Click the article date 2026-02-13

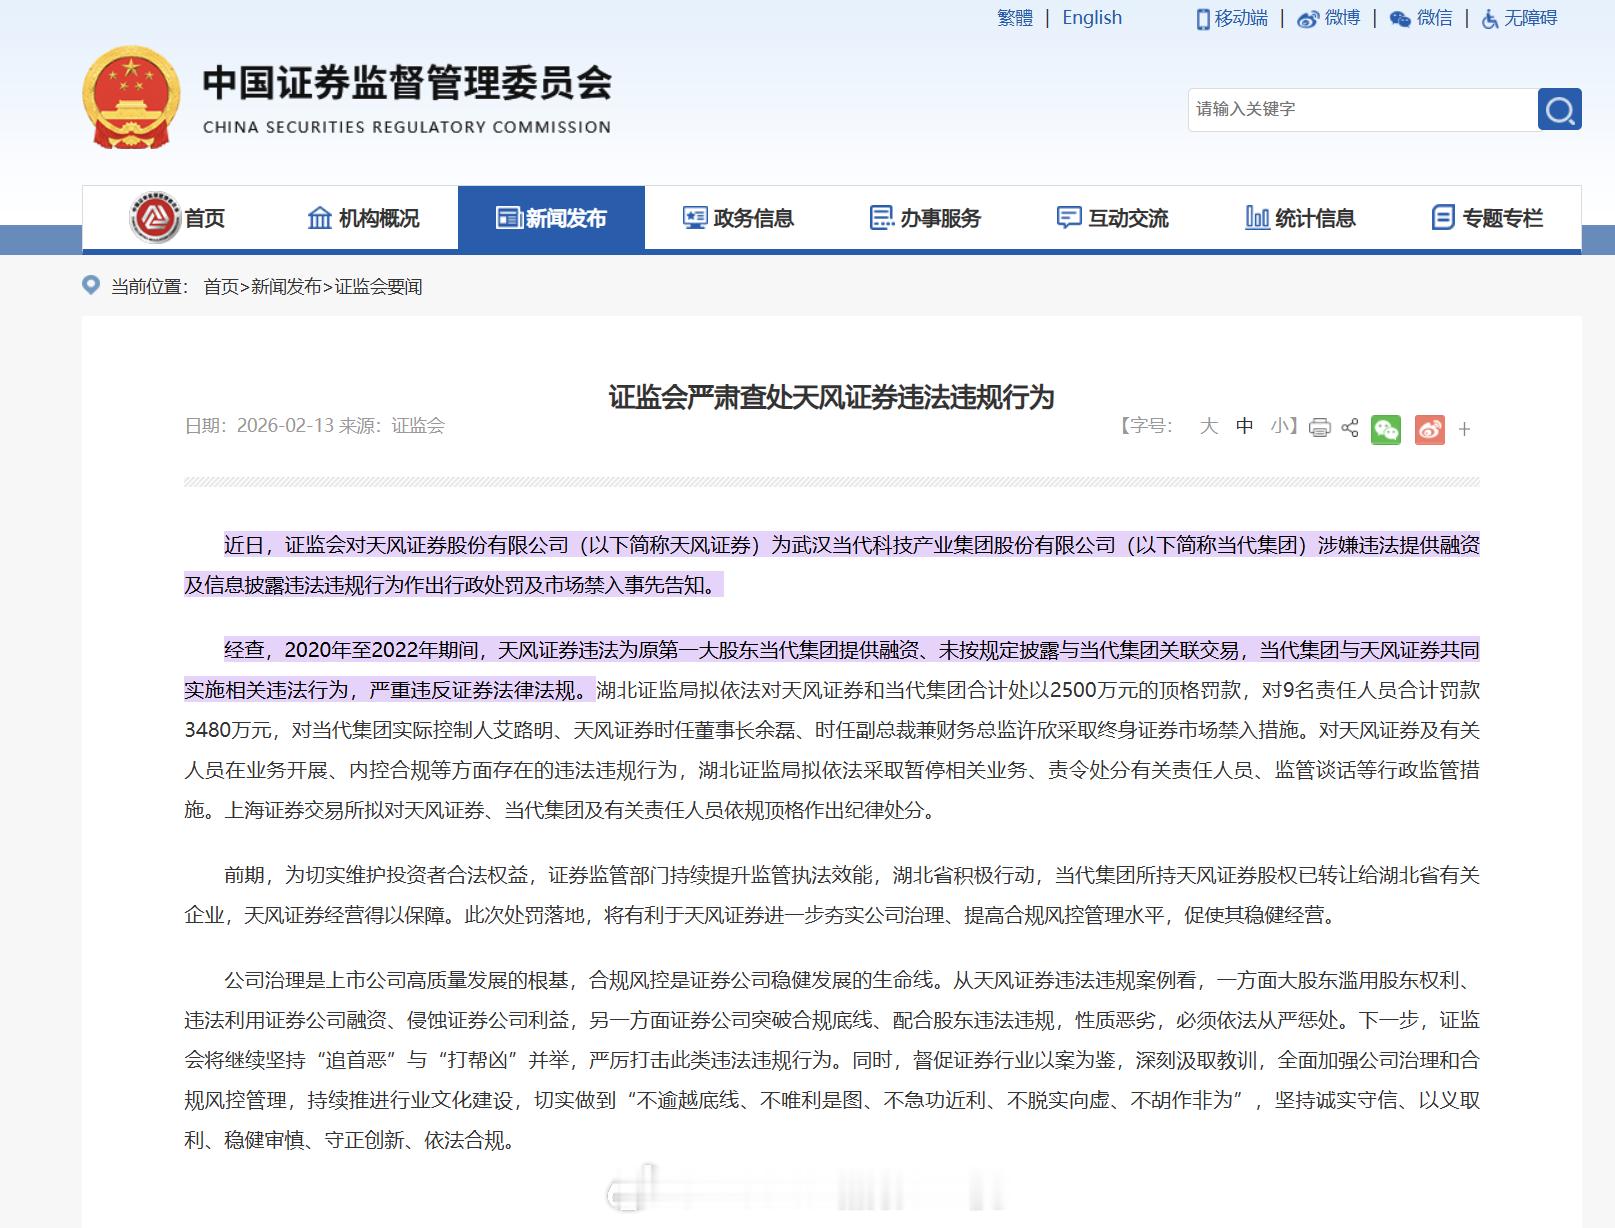point(285,426)
